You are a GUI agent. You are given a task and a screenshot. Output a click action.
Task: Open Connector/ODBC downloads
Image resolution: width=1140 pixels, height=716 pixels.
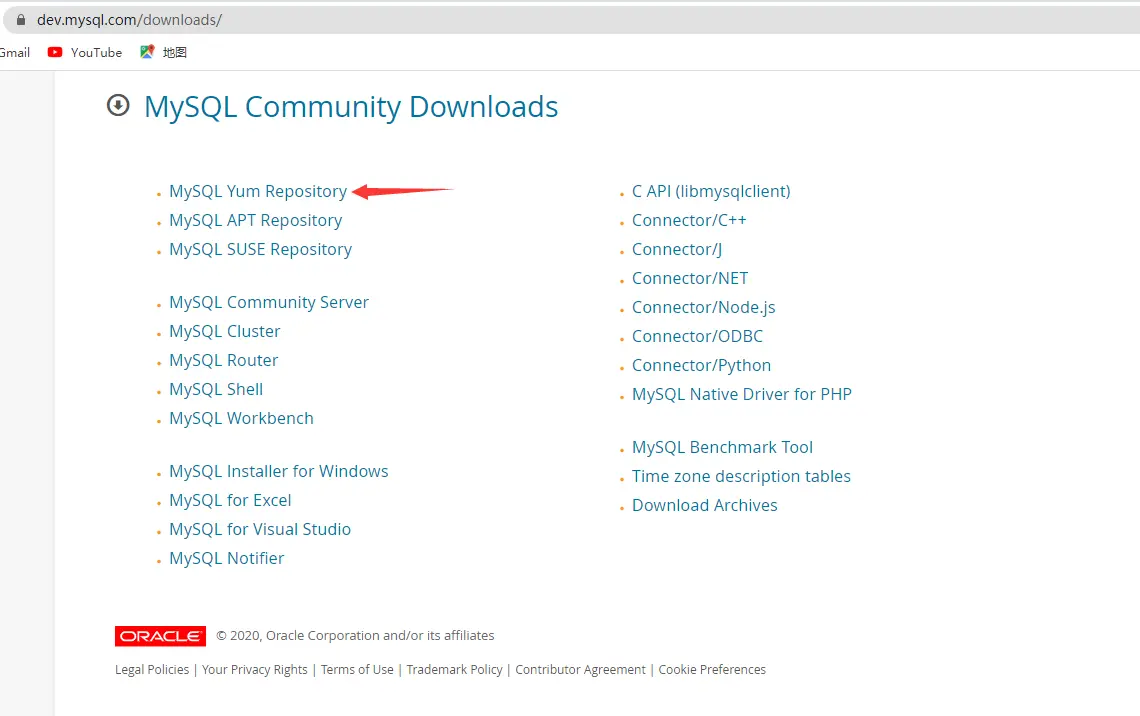tap(697, 337)
